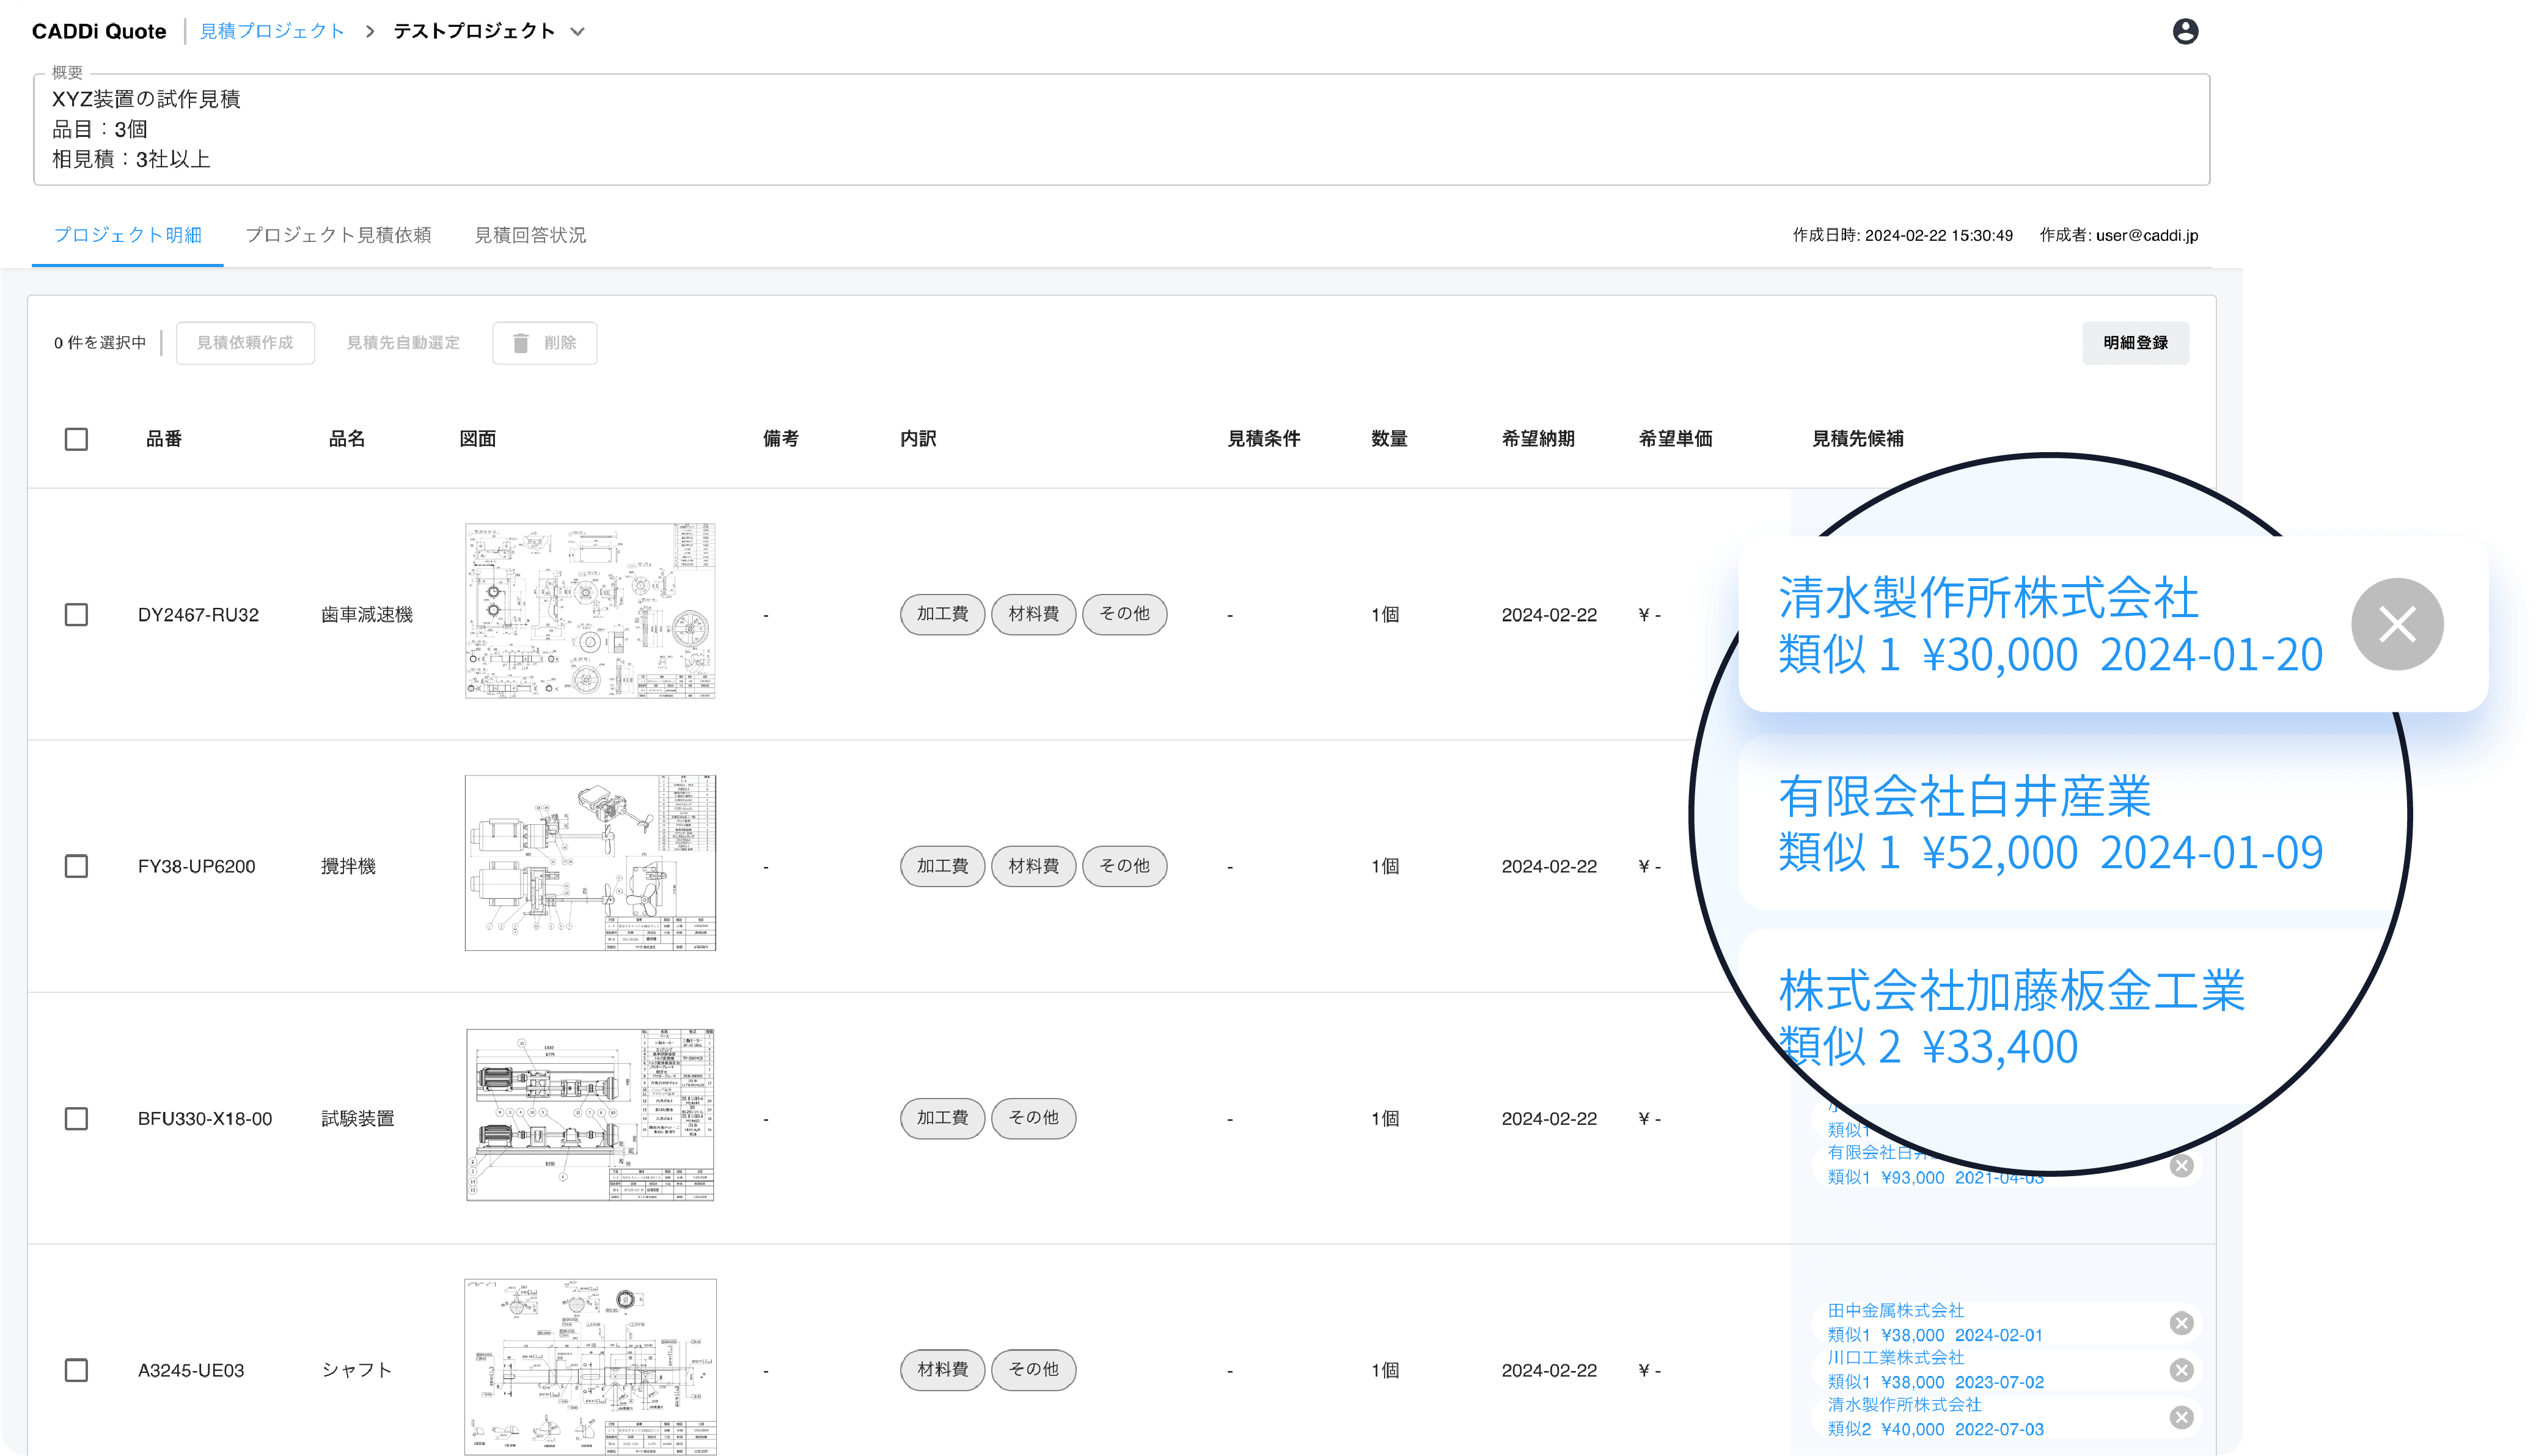Click 材料費 chip in シャフト row
The width and height of the screenshot is (2536, 1456).
942,1370
